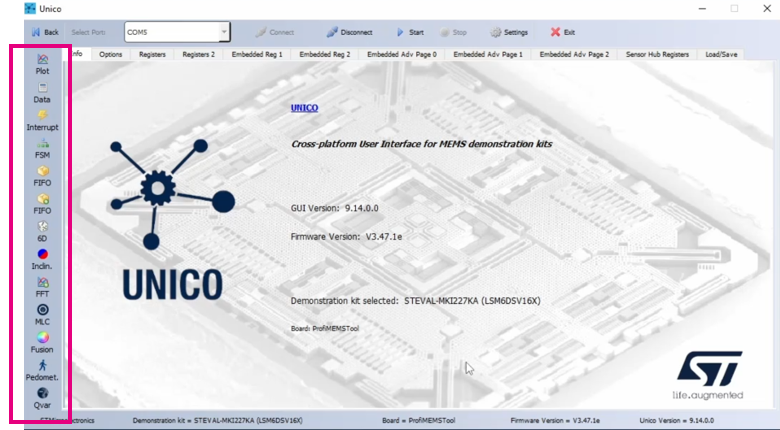Open the Embedded Adv Page 1 tab
780x430 pixels.
tap(488, 54)
